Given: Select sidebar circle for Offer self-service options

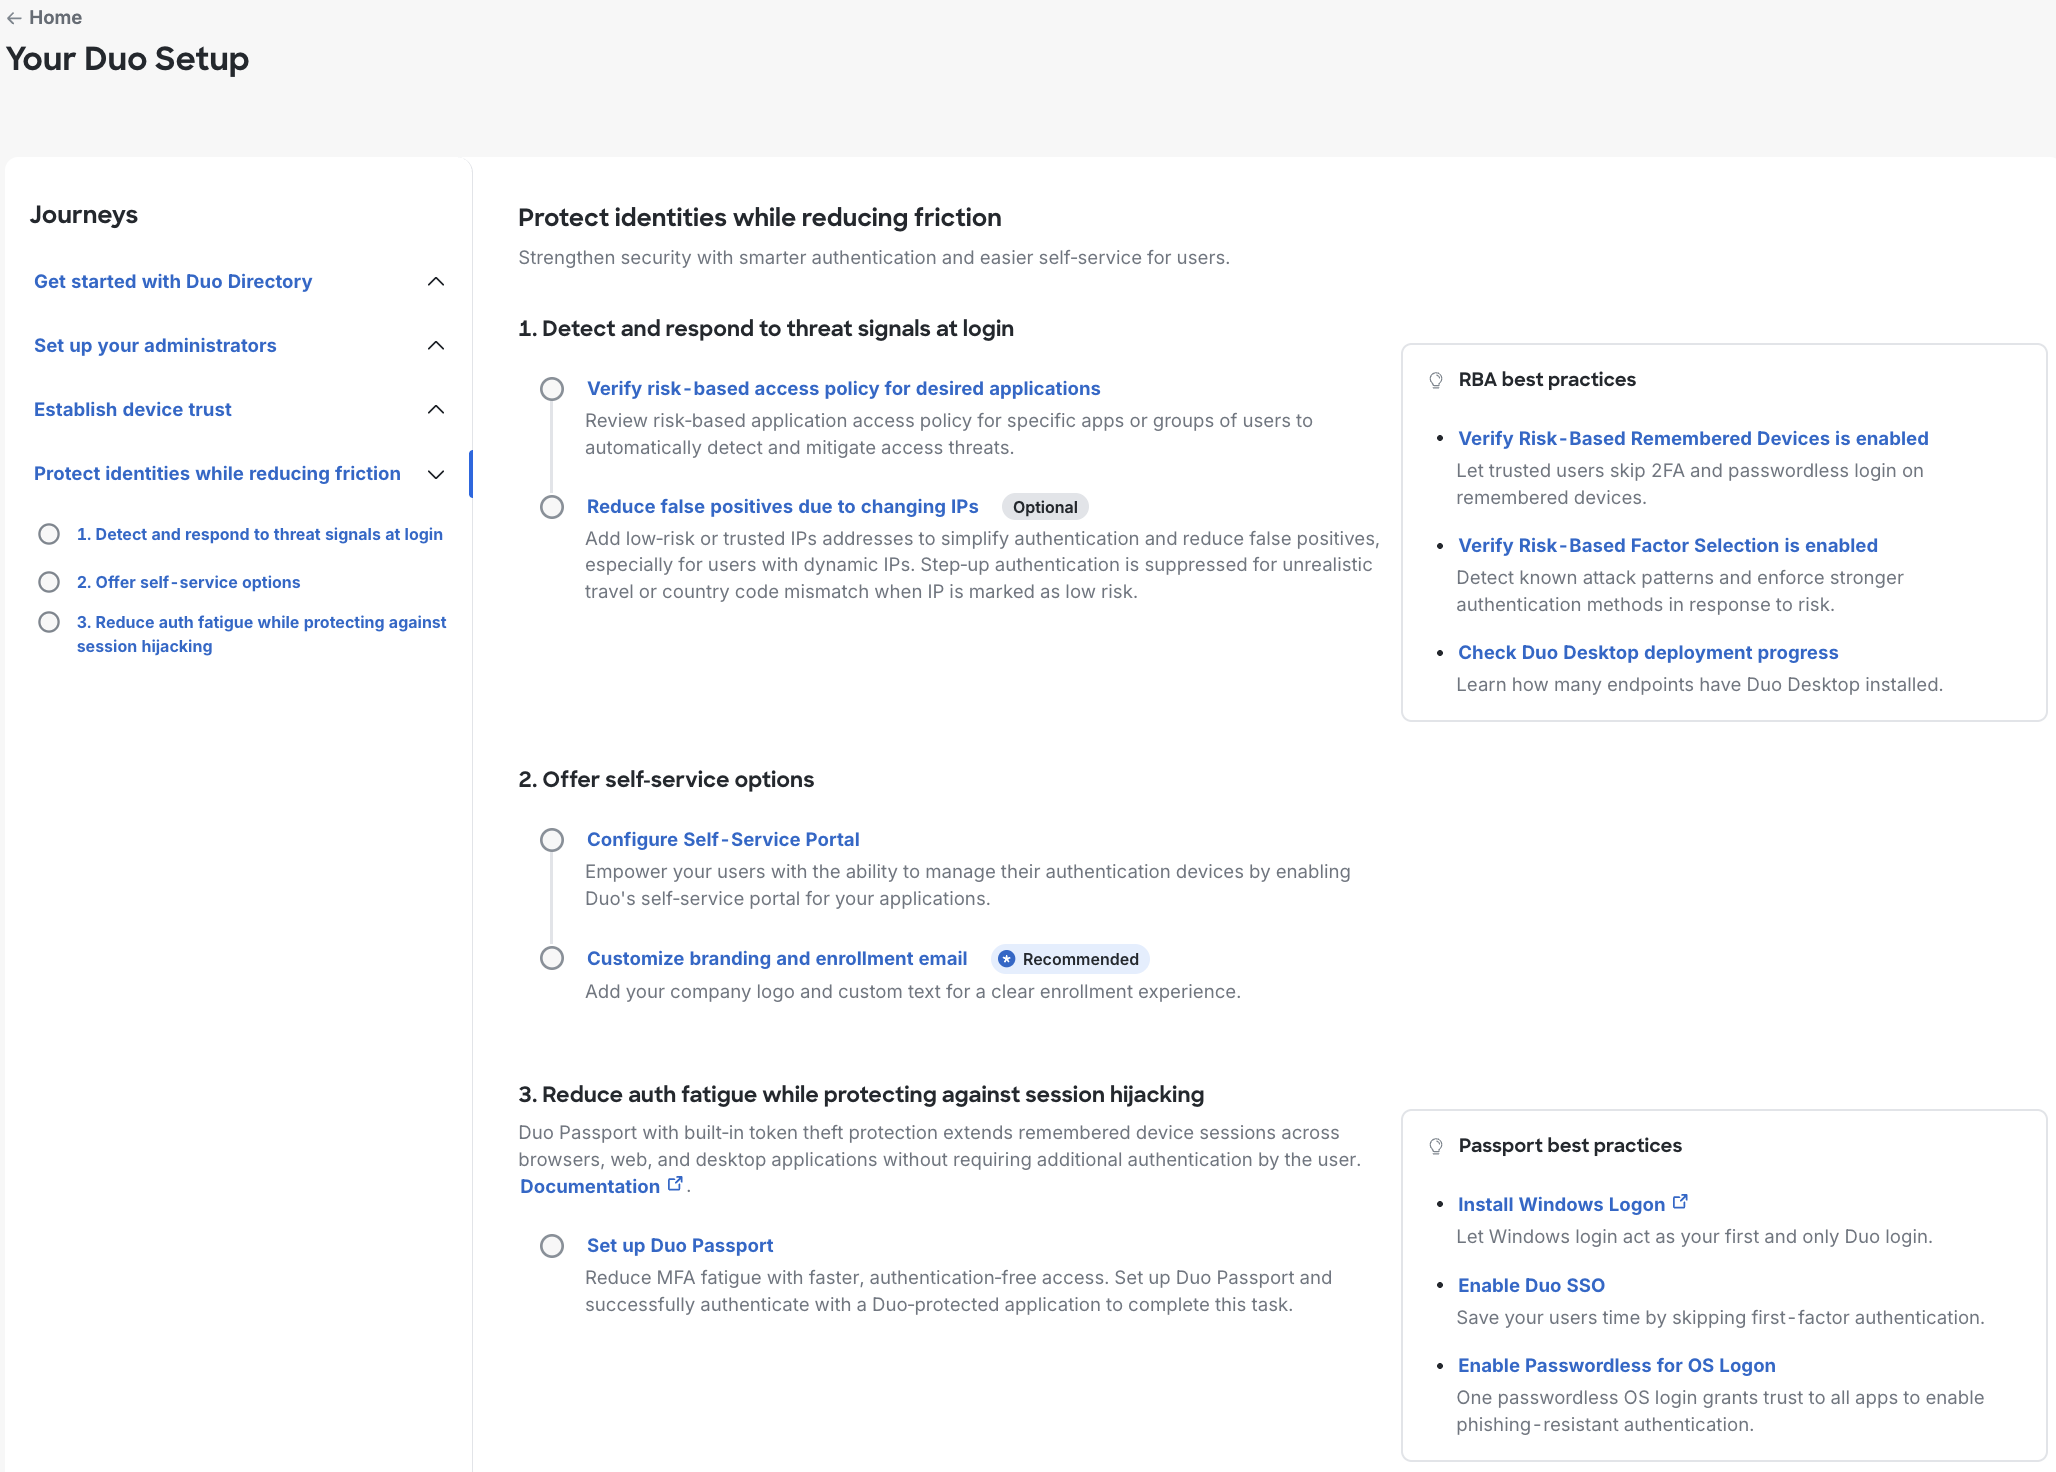Looking at the screenshot, I should tap(49, 582).
